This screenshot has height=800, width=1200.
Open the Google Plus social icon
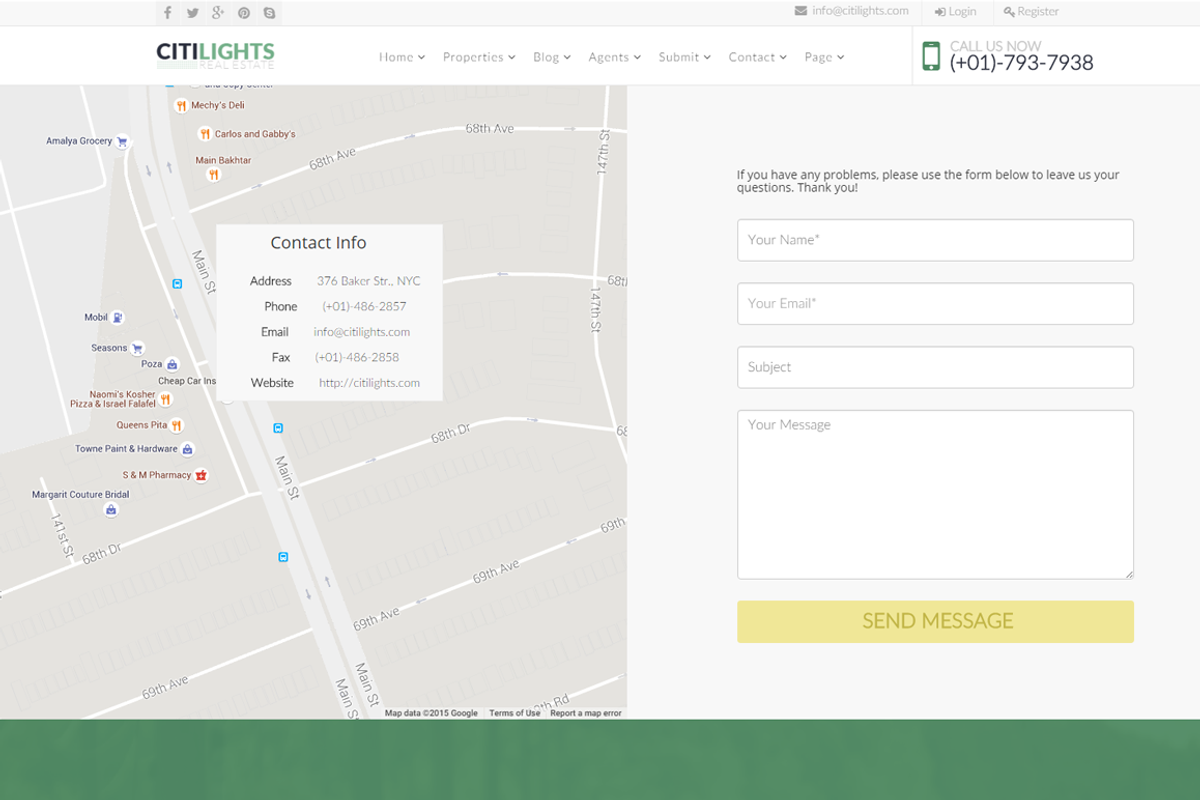tap(219, 13)
